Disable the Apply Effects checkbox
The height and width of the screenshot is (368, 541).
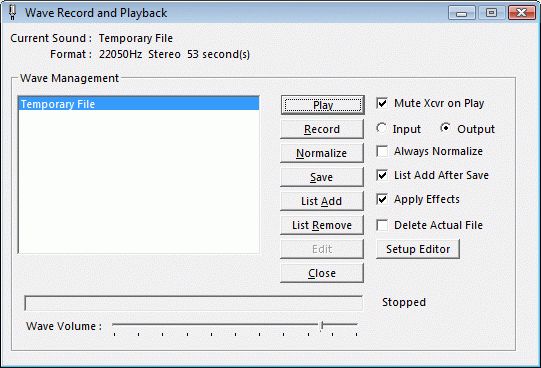pos(382,199)
